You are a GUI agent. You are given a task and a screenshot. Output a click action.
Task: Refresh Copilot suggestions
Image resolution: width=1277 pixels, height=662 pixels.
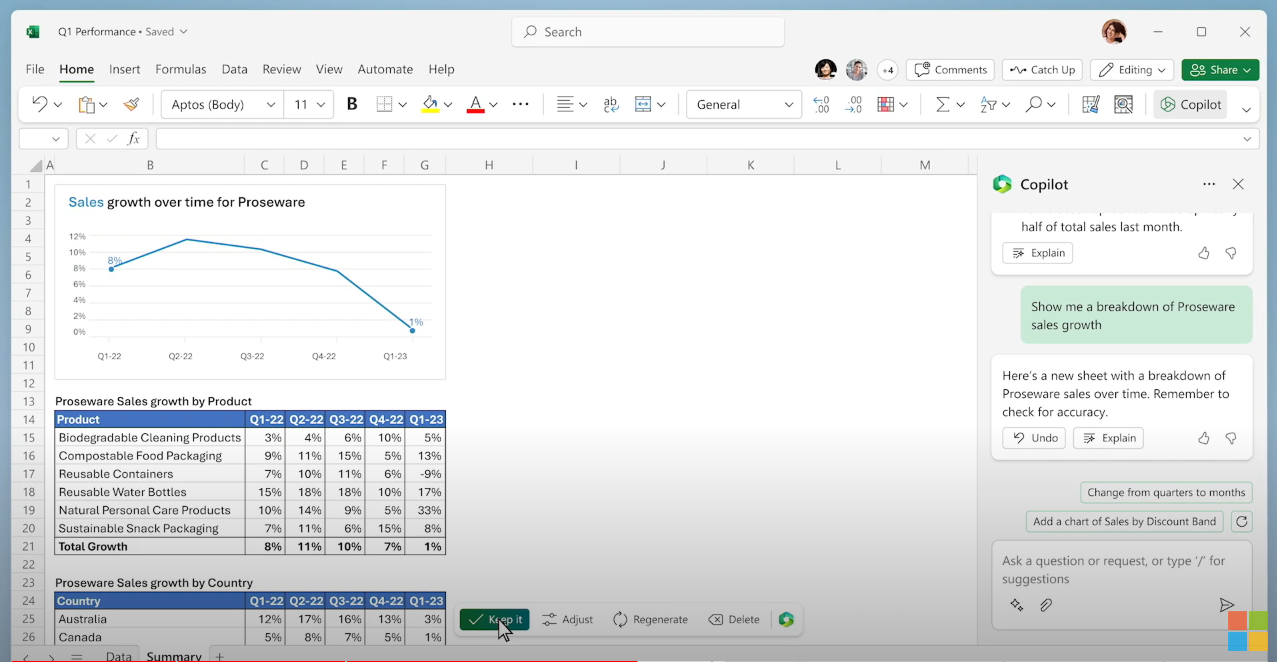coord(1241,521)
